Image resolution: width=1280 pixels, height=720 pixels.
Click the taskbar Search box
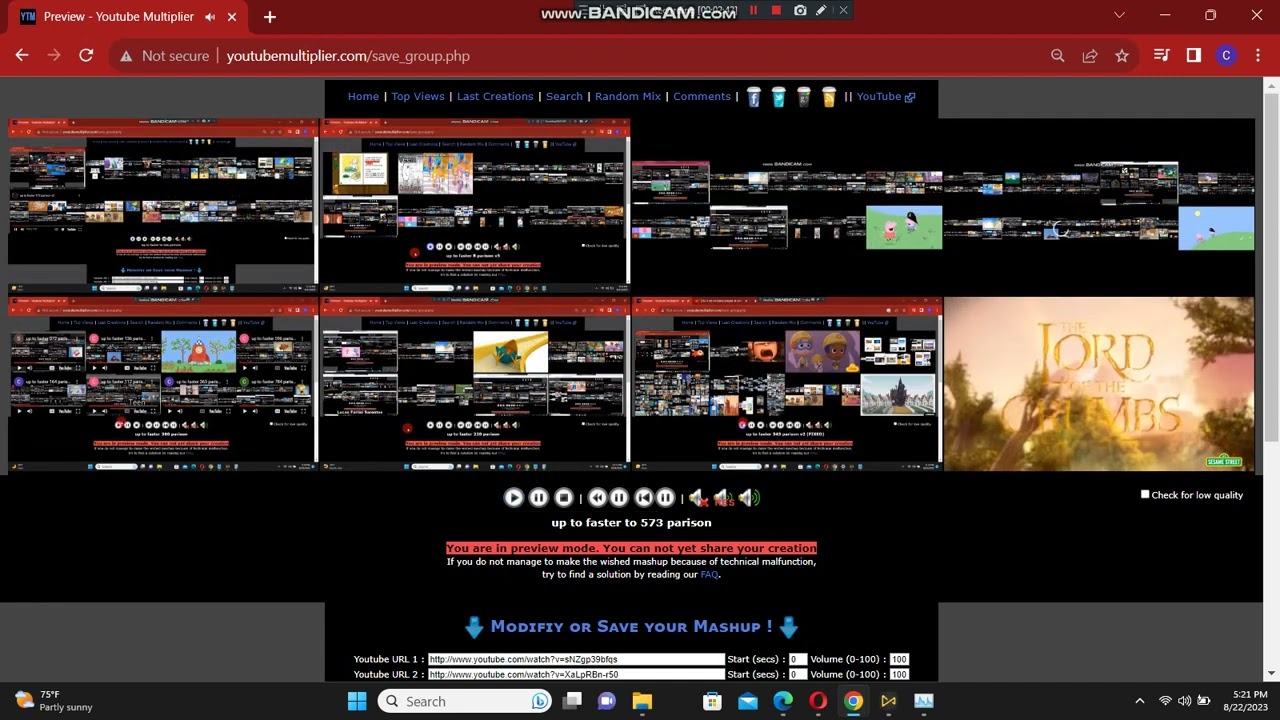[466, 701]
